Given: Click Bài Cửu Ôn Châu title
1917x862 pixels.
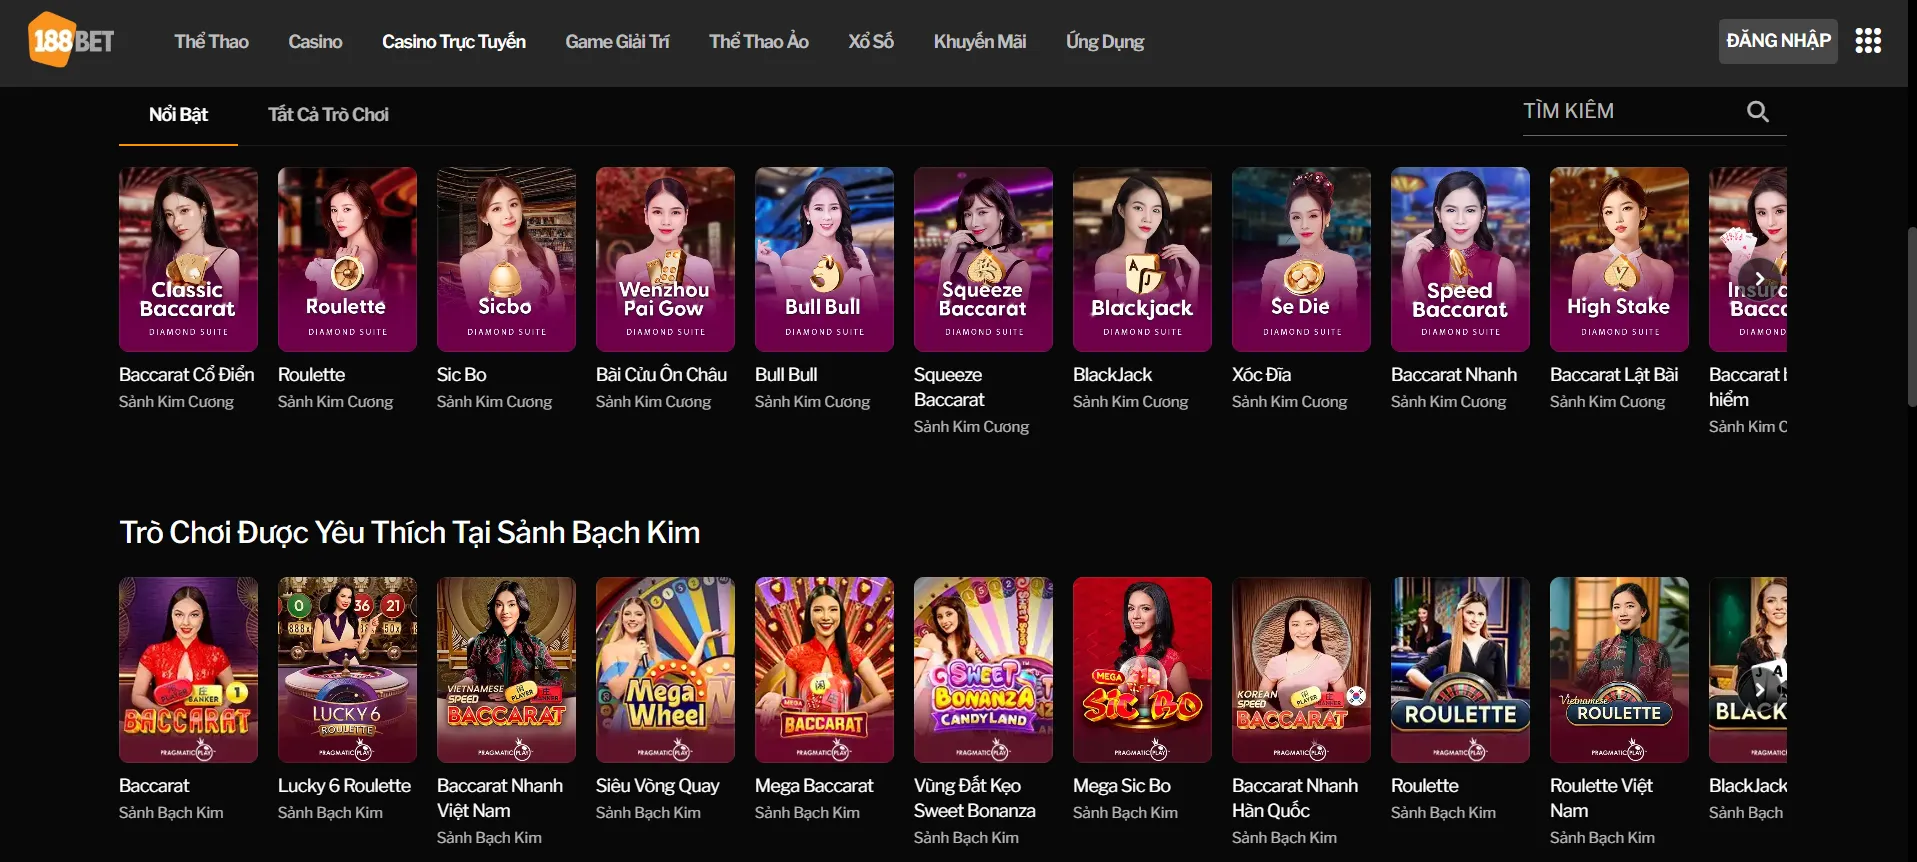Looking at the screenshot, I should click(x=661, y=374).
